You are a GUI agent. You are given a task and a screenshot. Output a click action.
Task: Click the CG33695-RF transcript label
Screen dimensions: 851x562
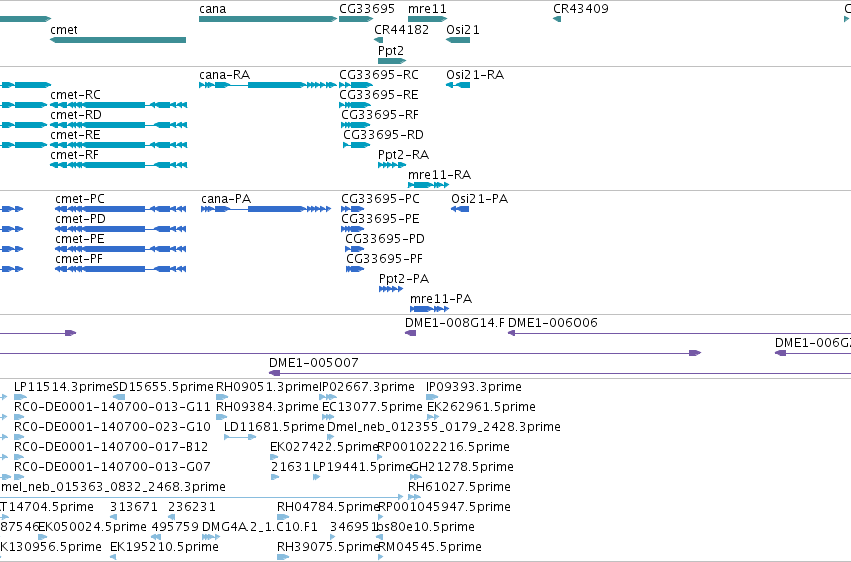[x=380, y=115]
